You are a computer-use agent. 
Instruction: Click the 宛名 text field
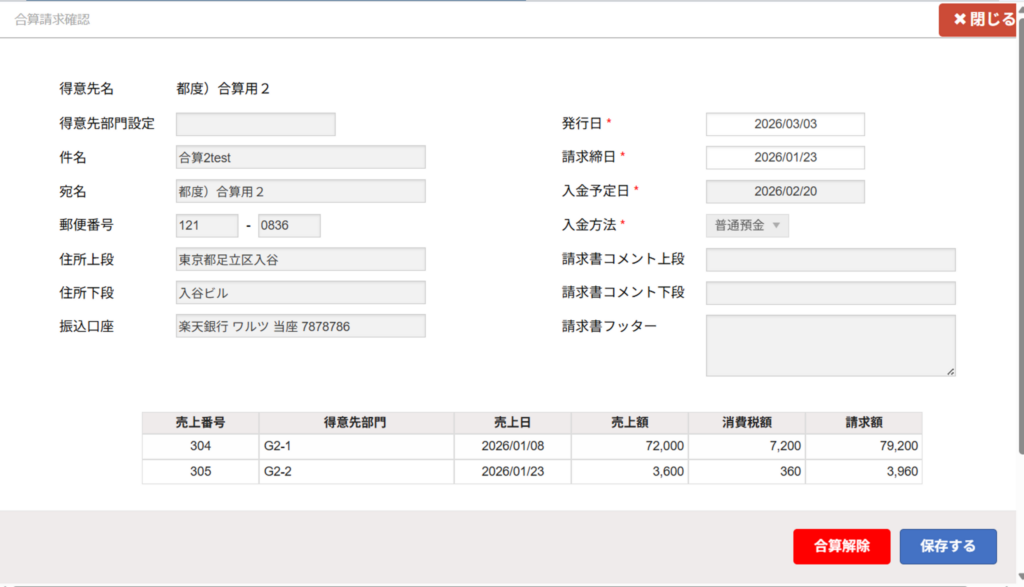pos(300,191)
